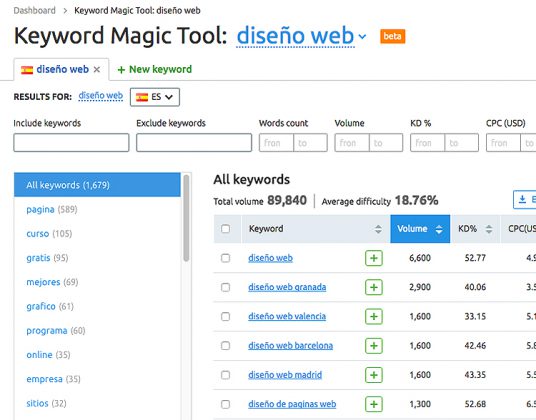
Task: Select the 'pagina (589)' group
Action: point(52,209)
